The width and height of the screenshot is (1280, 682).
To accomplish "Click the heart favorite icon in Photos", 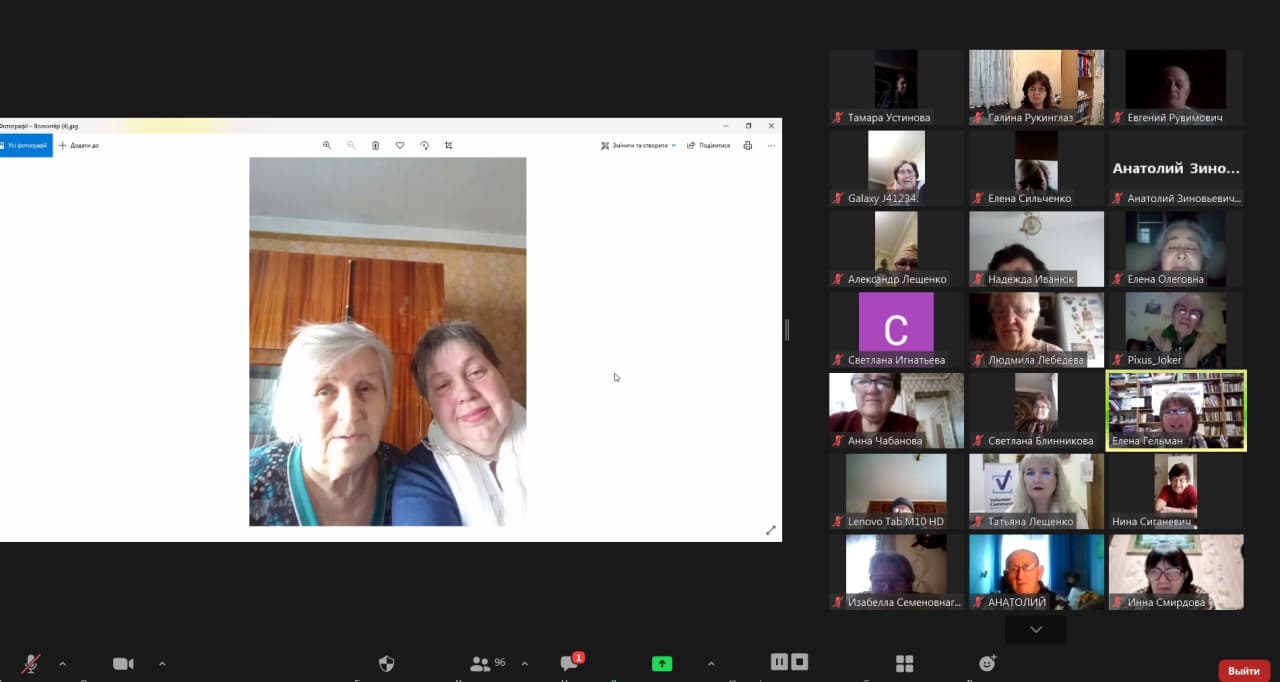I will click(x=400, y=145).
